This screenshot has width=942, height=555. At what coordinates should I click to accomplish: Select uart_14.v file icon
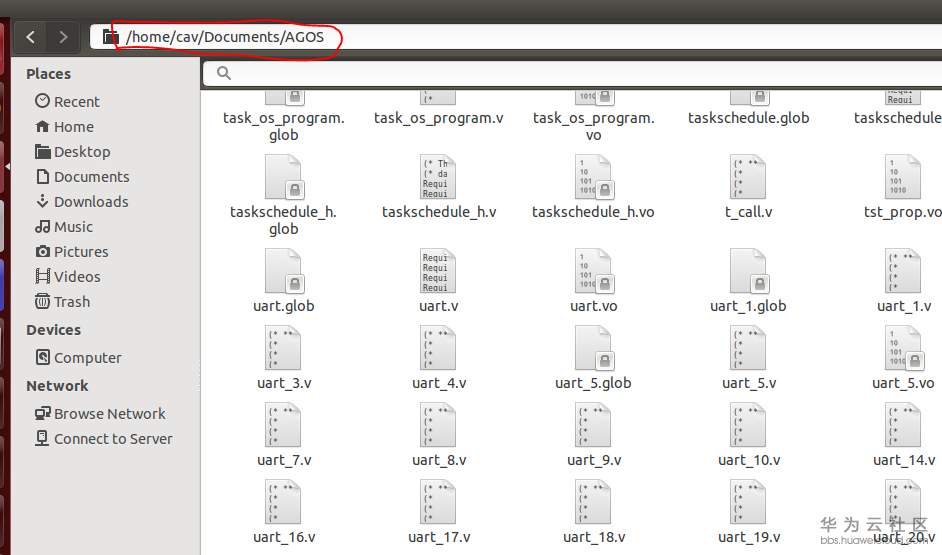point(903,425)
